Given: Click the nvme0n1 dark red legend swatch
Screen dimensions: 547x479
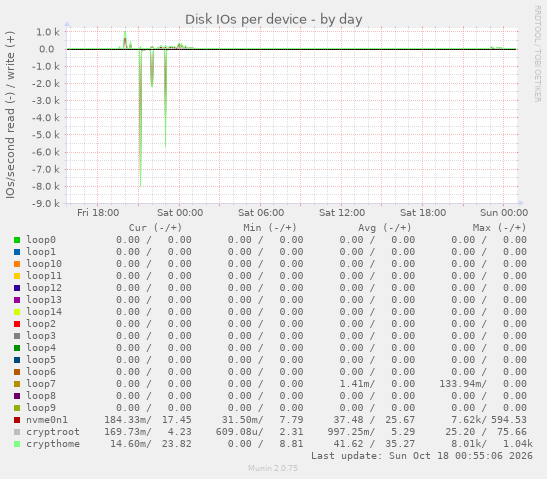Looking at the screenshot, I should (17, 420).
